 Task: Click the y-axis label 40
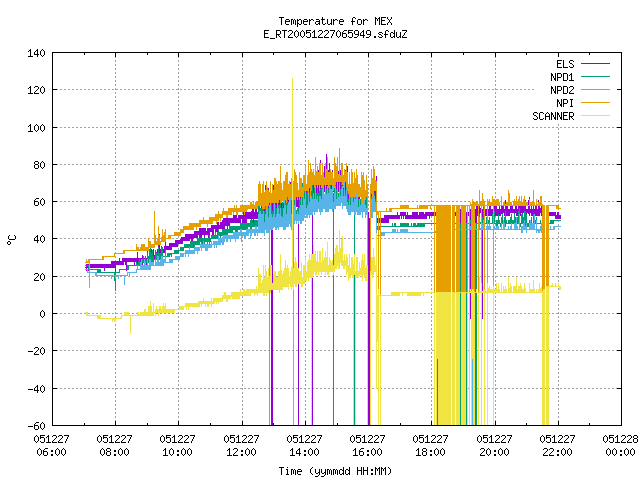40,239
